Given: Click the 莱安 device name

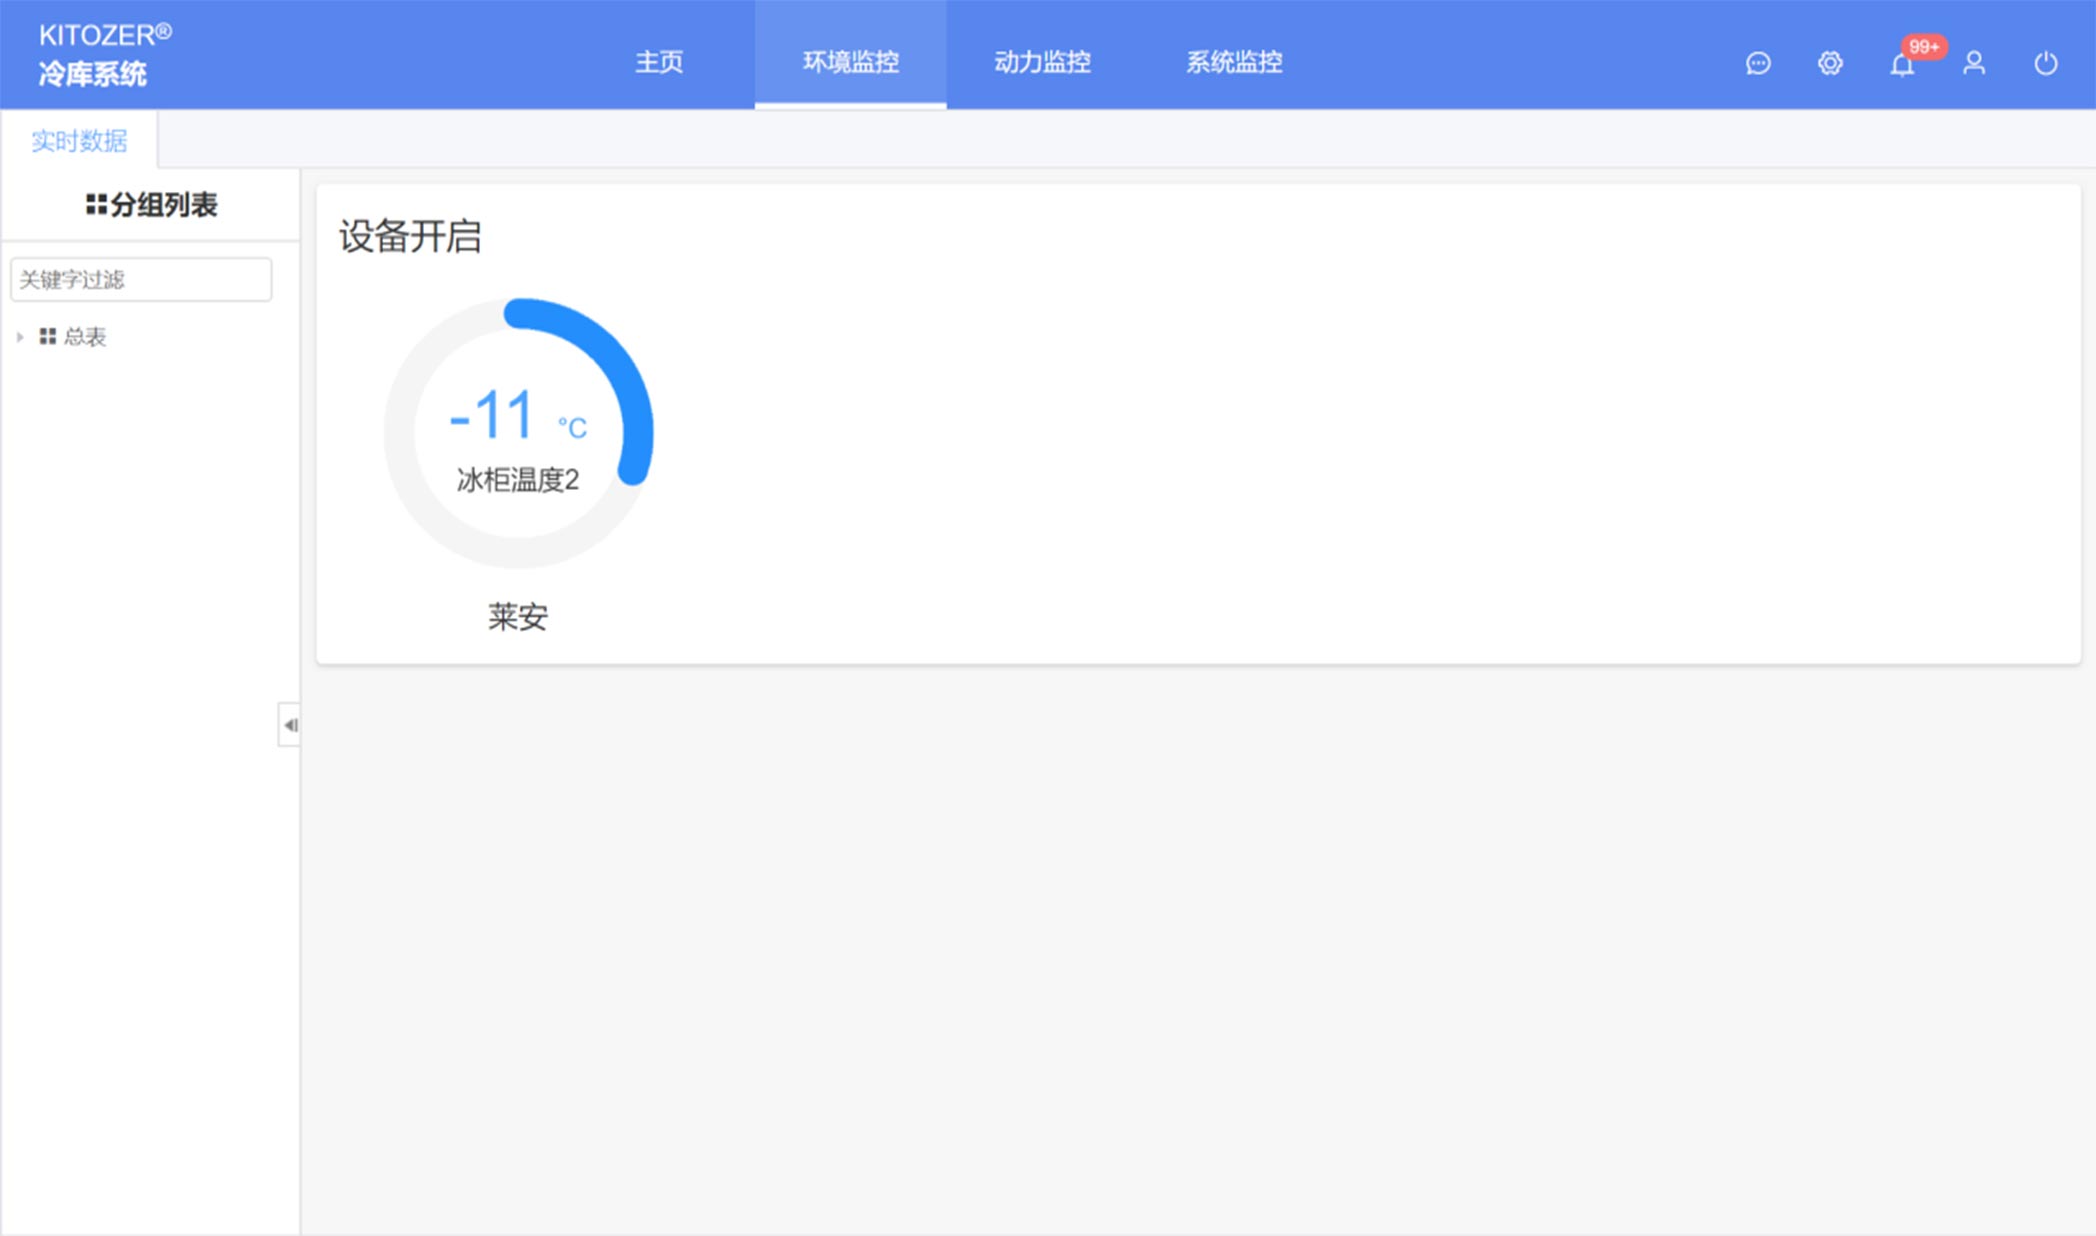Looking at the screenshot, I should pyautogui.click(x=518, y=616).
